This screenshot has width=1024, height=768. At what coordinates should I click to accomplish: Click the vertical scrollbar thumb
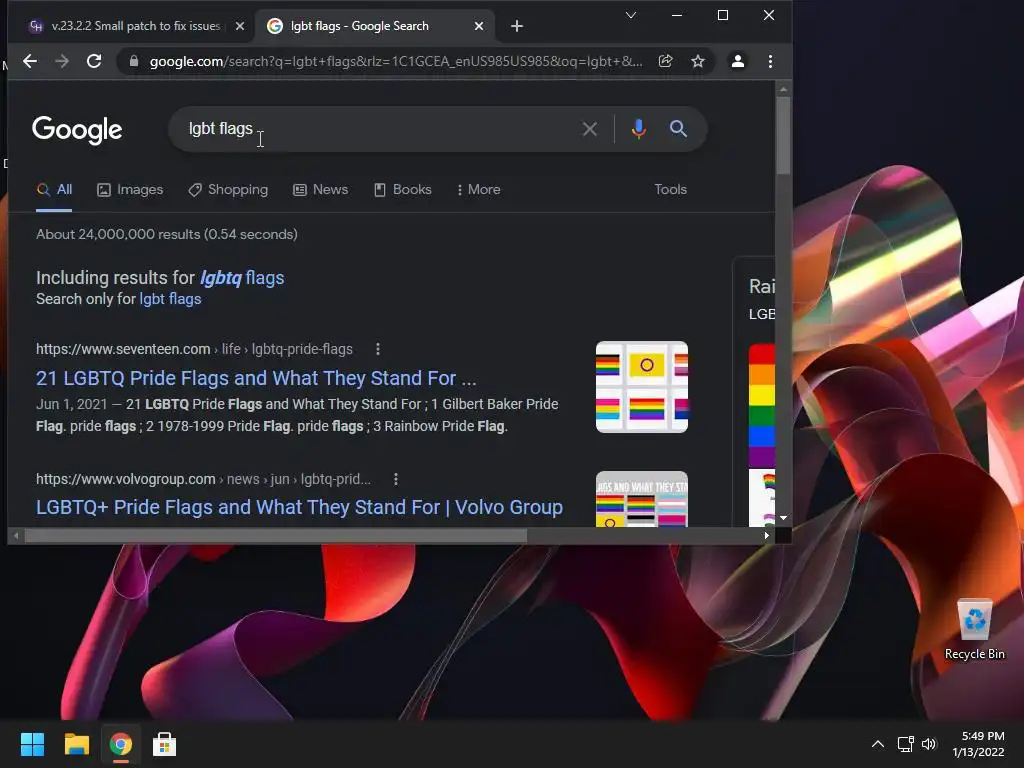pos(783,135)
